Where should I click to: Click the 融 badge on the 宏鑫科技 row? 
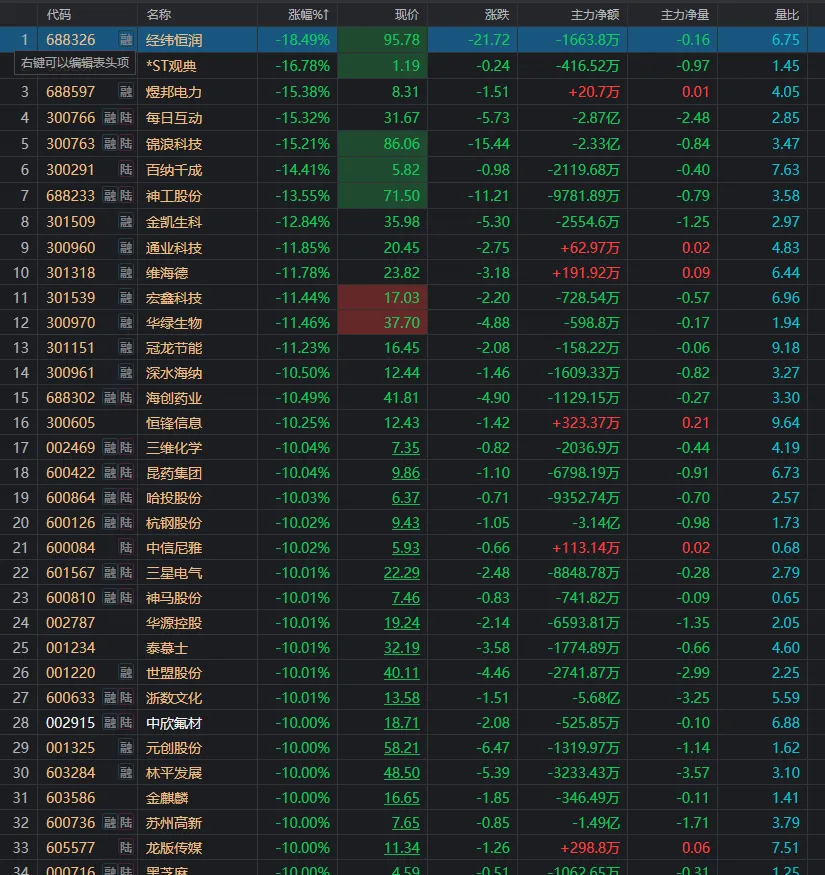coord(126,298)
